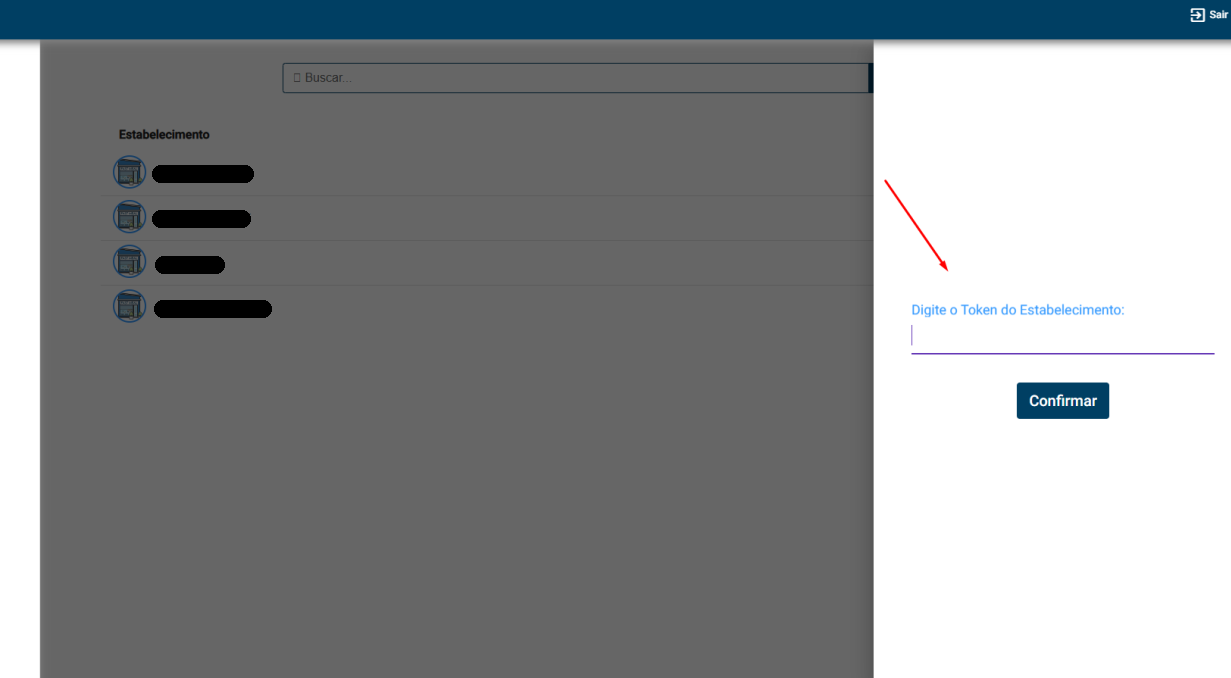Click empty space below Confirmar button
The height and width of the screenshot is (678, 1231).
pyautogui.click(x=1062, y=530)
